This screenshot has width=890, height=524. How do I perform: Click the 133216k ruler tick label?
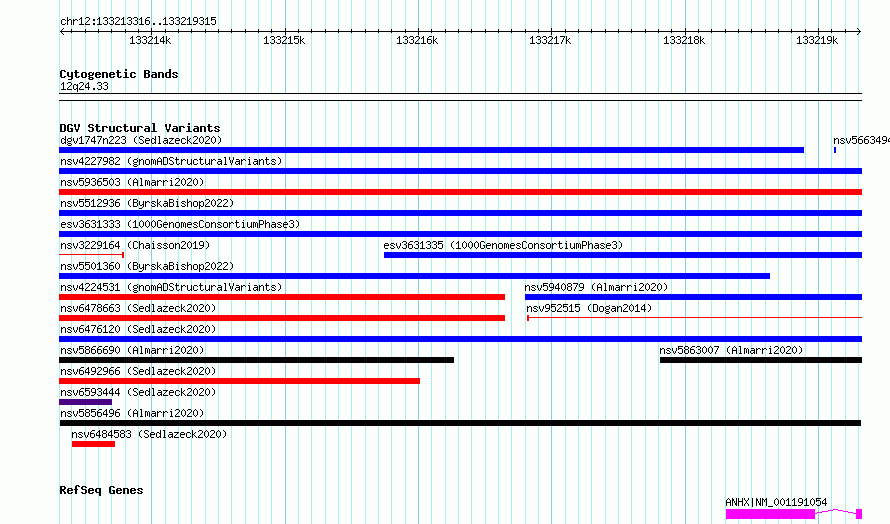pos(417,40)
